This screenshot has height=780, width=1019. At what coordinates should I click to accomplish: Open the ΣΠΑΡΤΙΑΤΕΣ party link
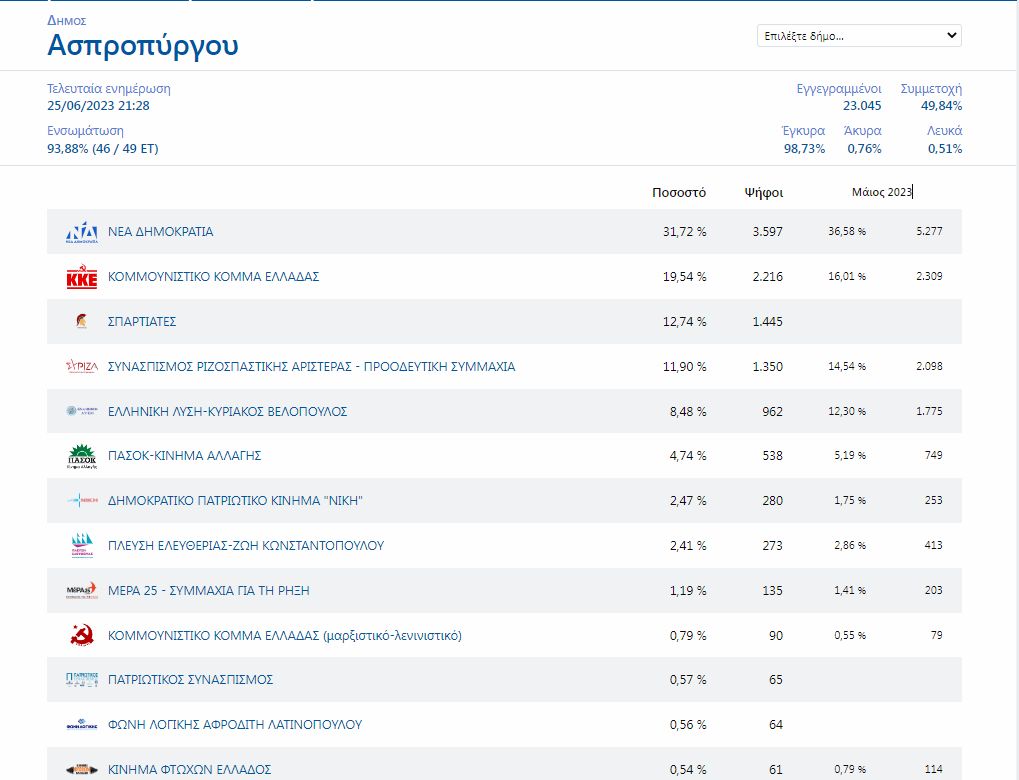click(x=142, y=322)
